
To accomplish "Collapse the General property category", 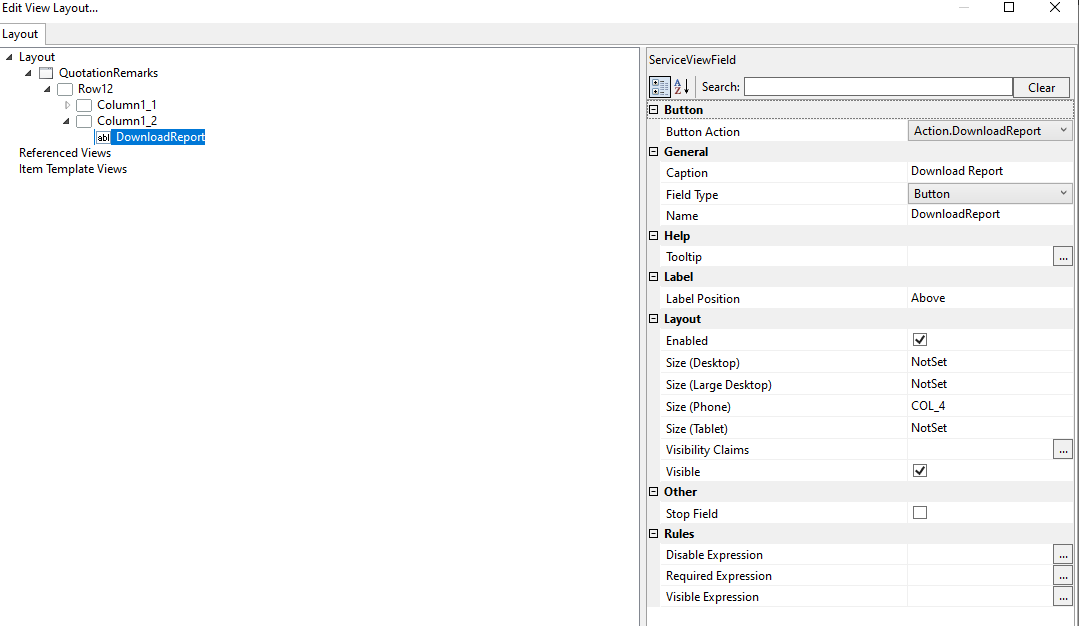I will (654, 152).
